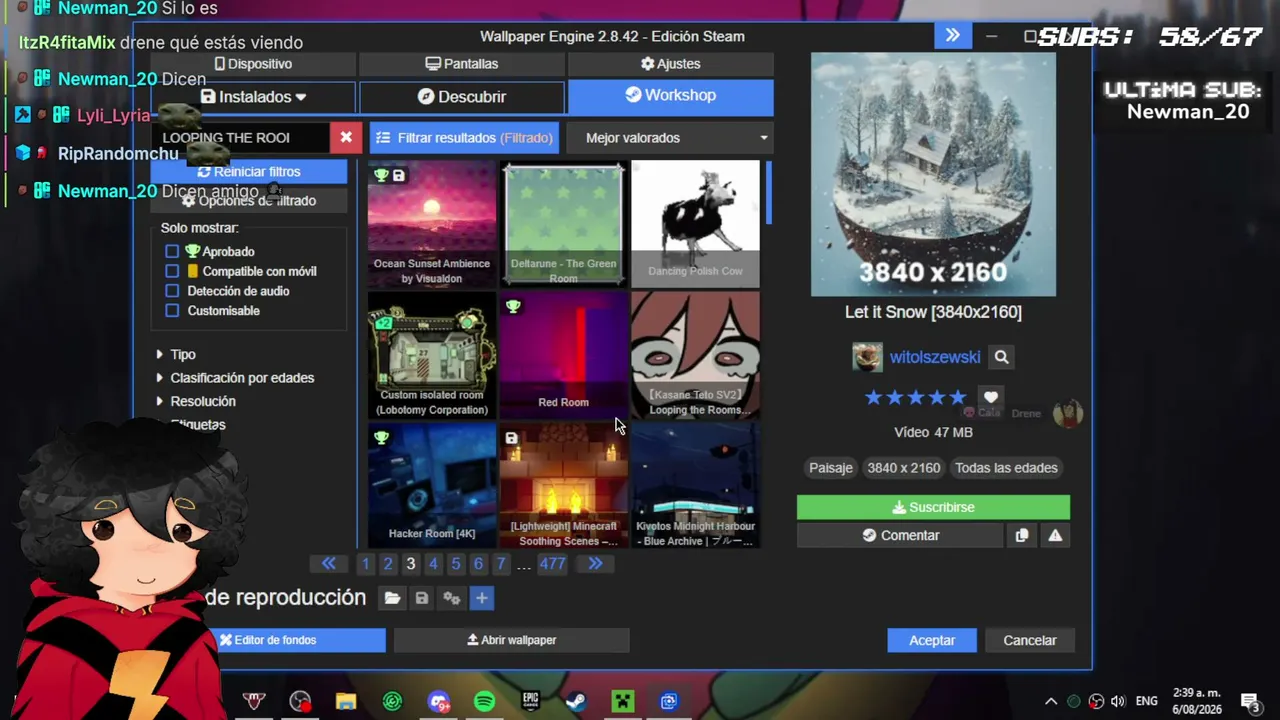1280x720 pixels.
Task: Open Steam from the taskbar
Action: 576,701
